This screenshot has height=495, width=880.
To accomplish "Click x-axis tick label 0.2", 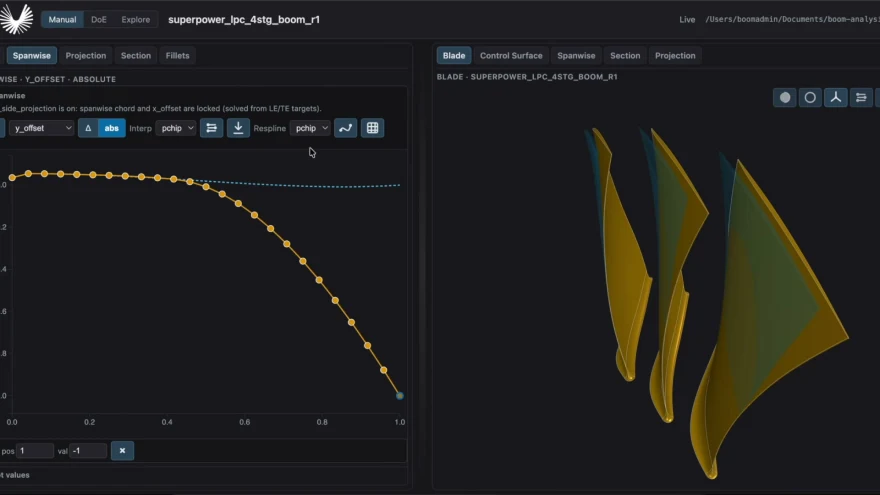I will coord(89,422).
